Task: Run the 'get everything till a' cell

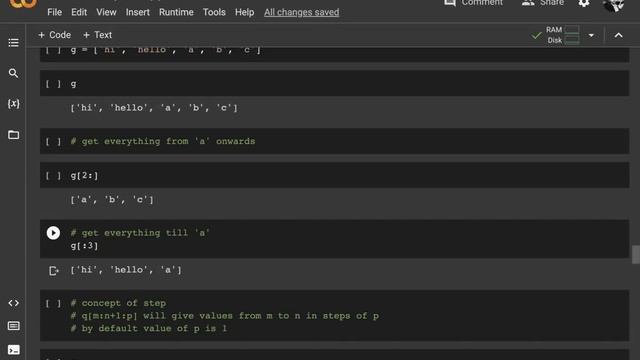Action: (x=53, y=233)
